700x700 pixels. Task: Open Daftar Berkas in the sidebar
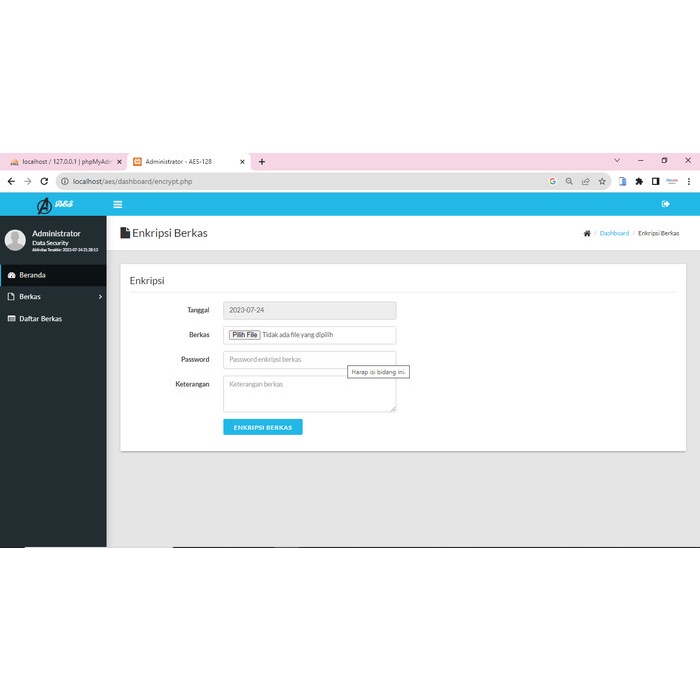(53, 319)
